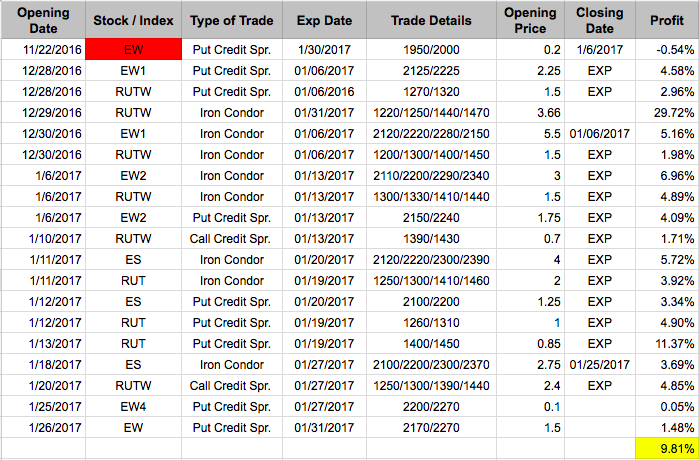Click the 1220/1250/1440/1470 trade details cell

coord(432,112)
